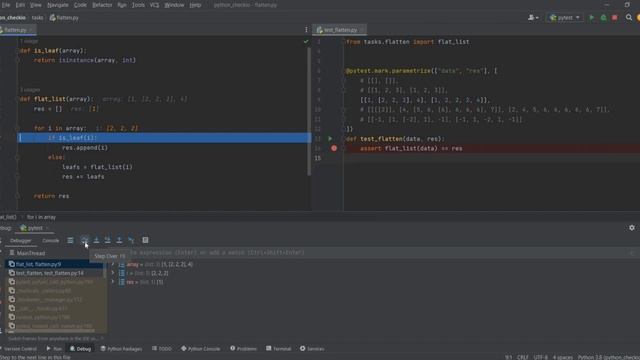Expand the res variable in debugger
Screen dimensions: 640x360
tap(113, 282)
